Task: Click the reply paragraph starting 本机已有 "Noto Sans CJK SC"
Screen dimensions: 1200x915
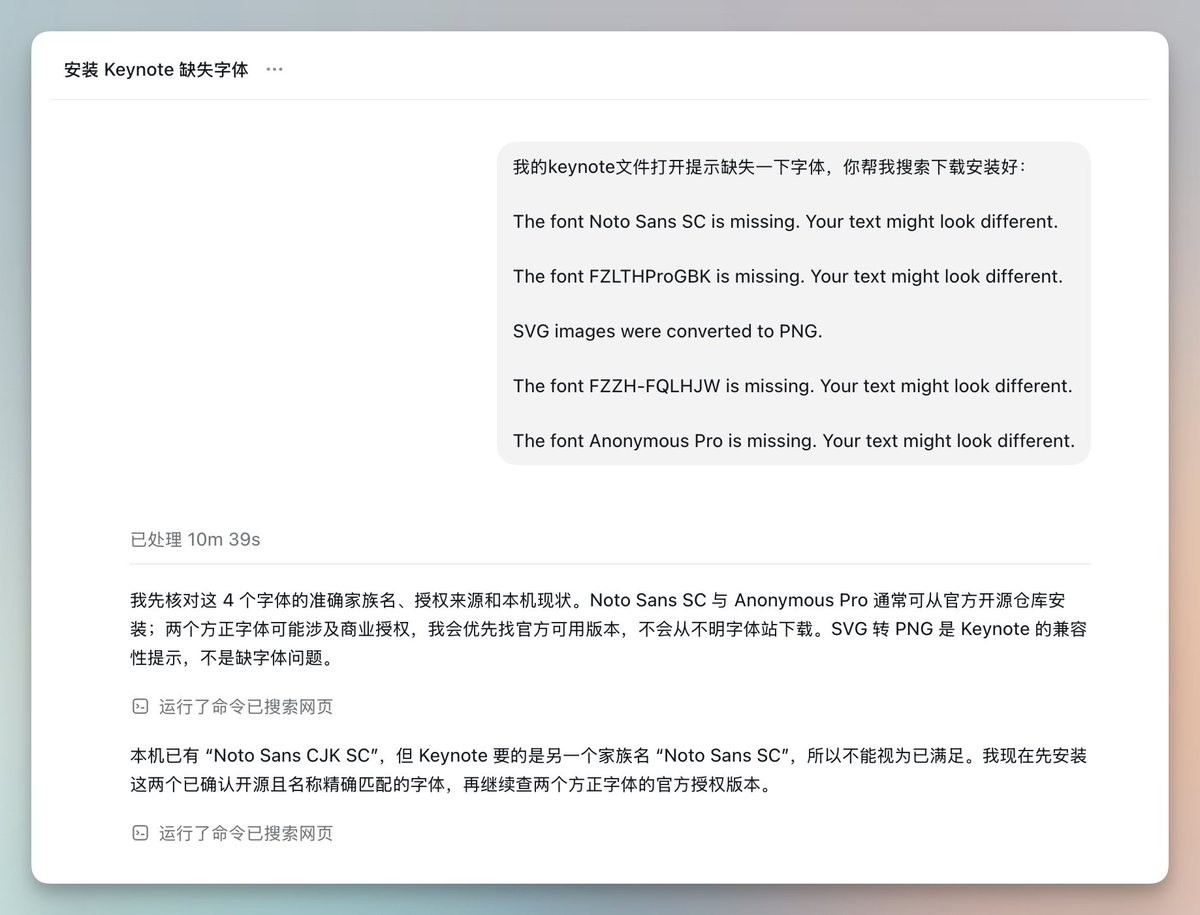Action: click(609, 770)
